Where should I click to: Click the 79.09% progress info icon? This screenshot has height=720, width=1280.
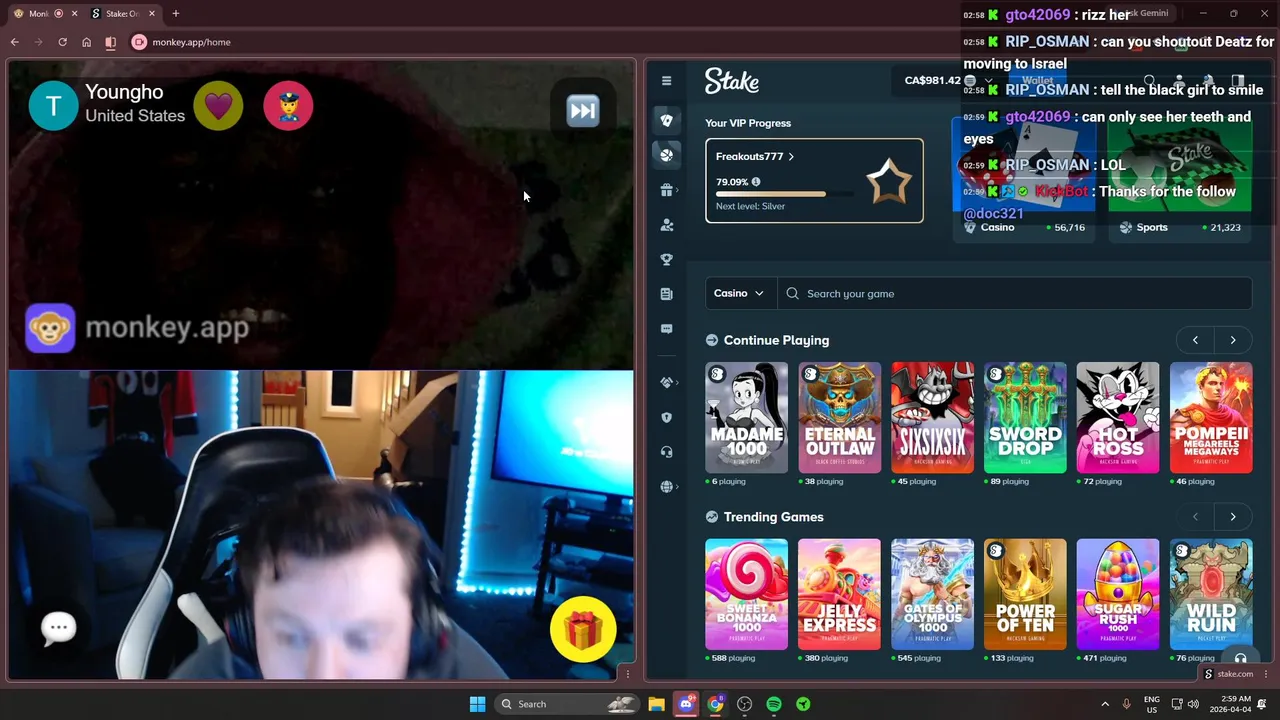(756, 182)
